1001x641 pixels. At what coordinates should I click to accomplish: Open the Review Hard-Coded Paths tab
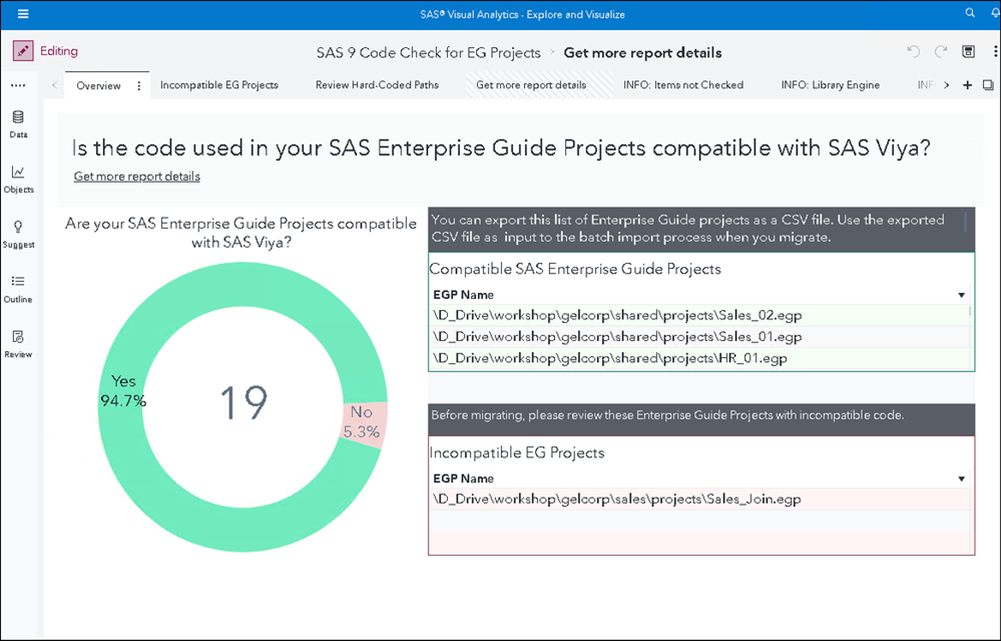click(377, 85)
